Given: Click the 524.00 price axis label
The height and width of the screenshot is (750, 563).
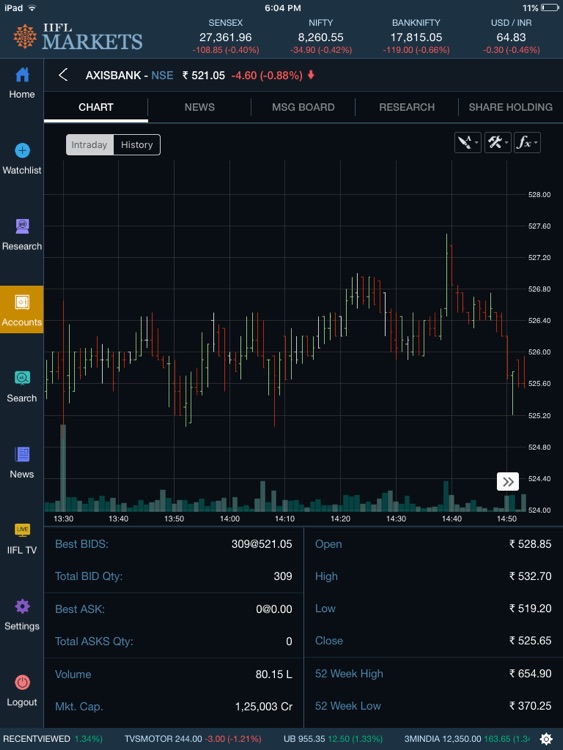Looking at the screenshot, I should click(539, 510).
